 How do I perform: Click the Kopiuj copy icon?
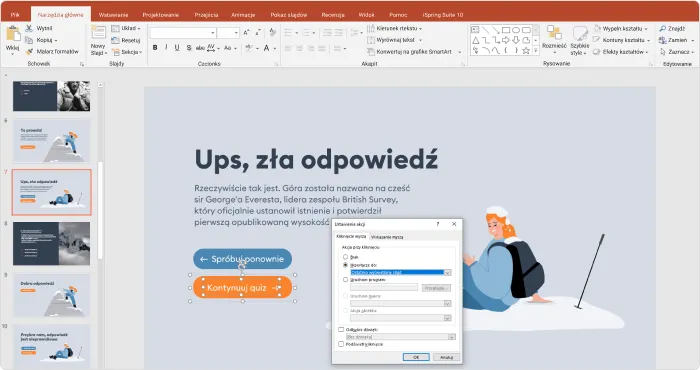pyautogui.click(x=29, y=40)
